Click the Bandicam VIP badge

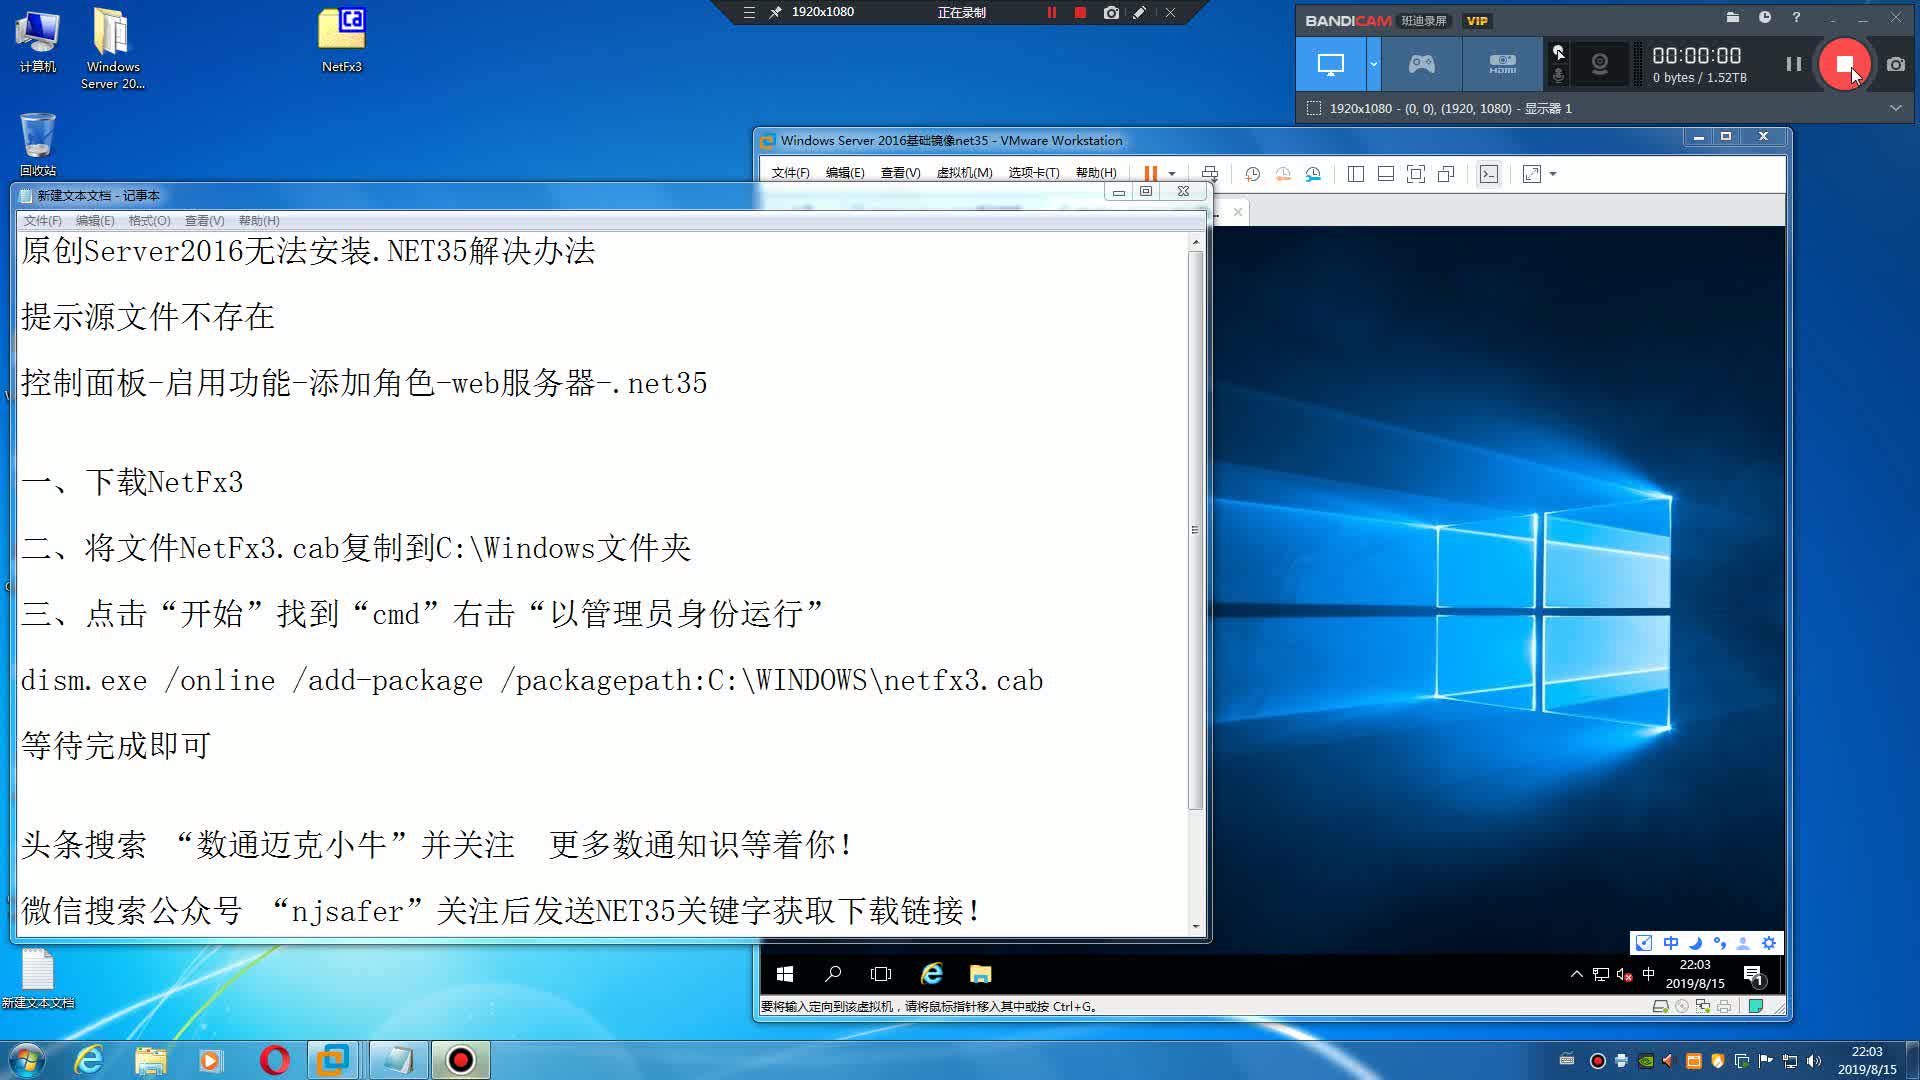pyautogui.click(x=1477, y=21)
